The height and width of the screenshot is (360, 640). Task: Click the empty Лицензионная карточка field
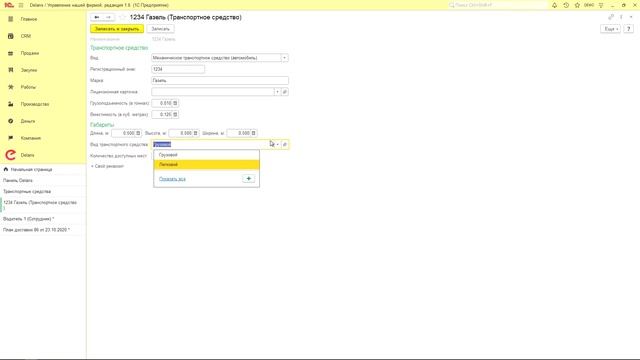(212, 92)
